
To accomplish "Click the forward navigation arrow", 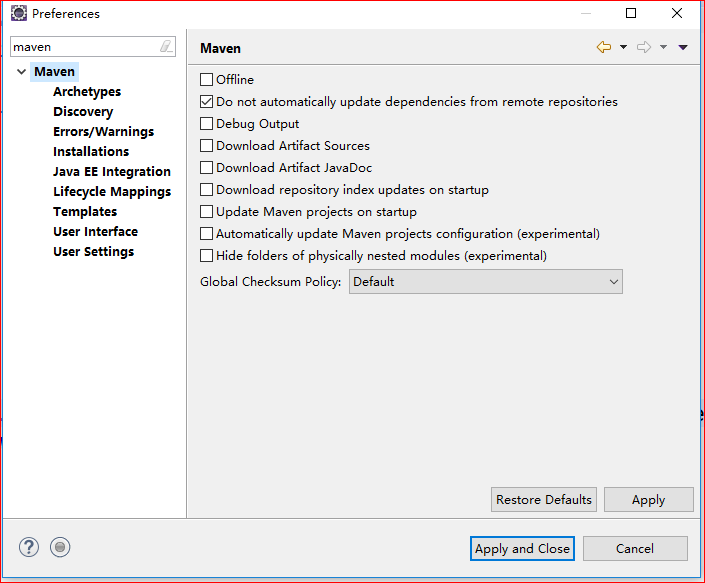I will (644, 47).
